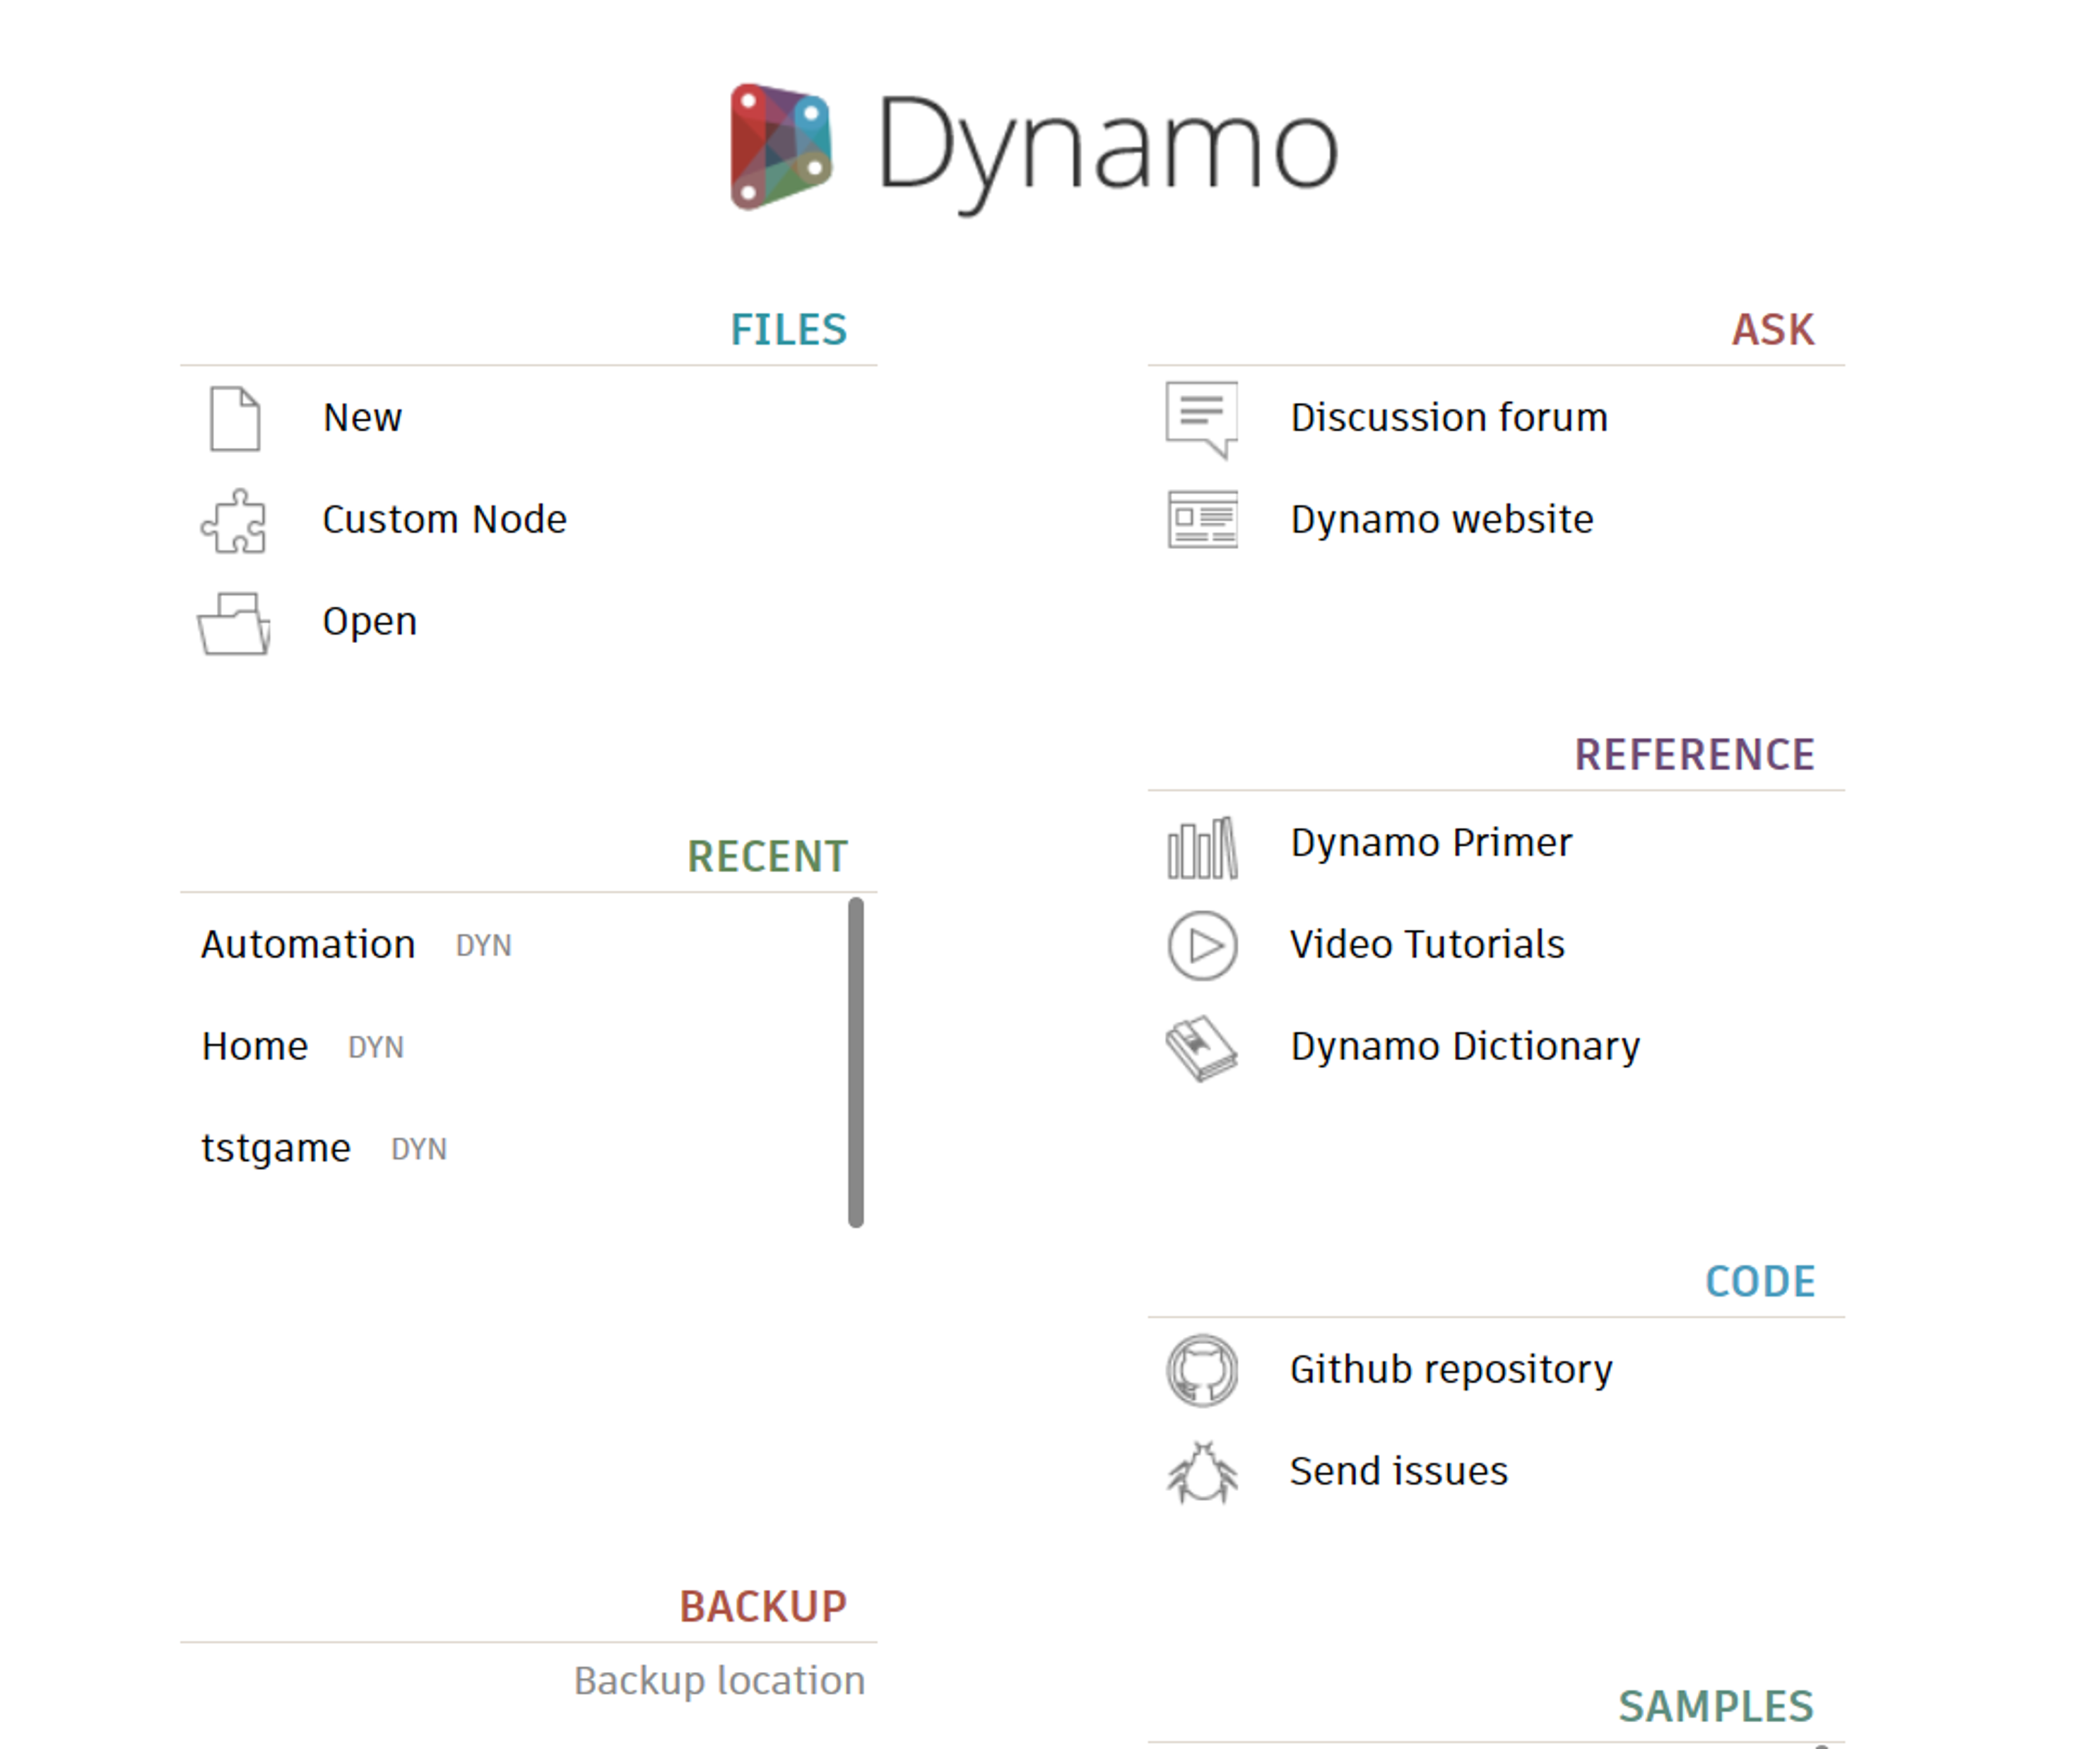Click the DYN label beside tstgame
This screenshot has width=2100, height=1749.
tap(418, 1150)
